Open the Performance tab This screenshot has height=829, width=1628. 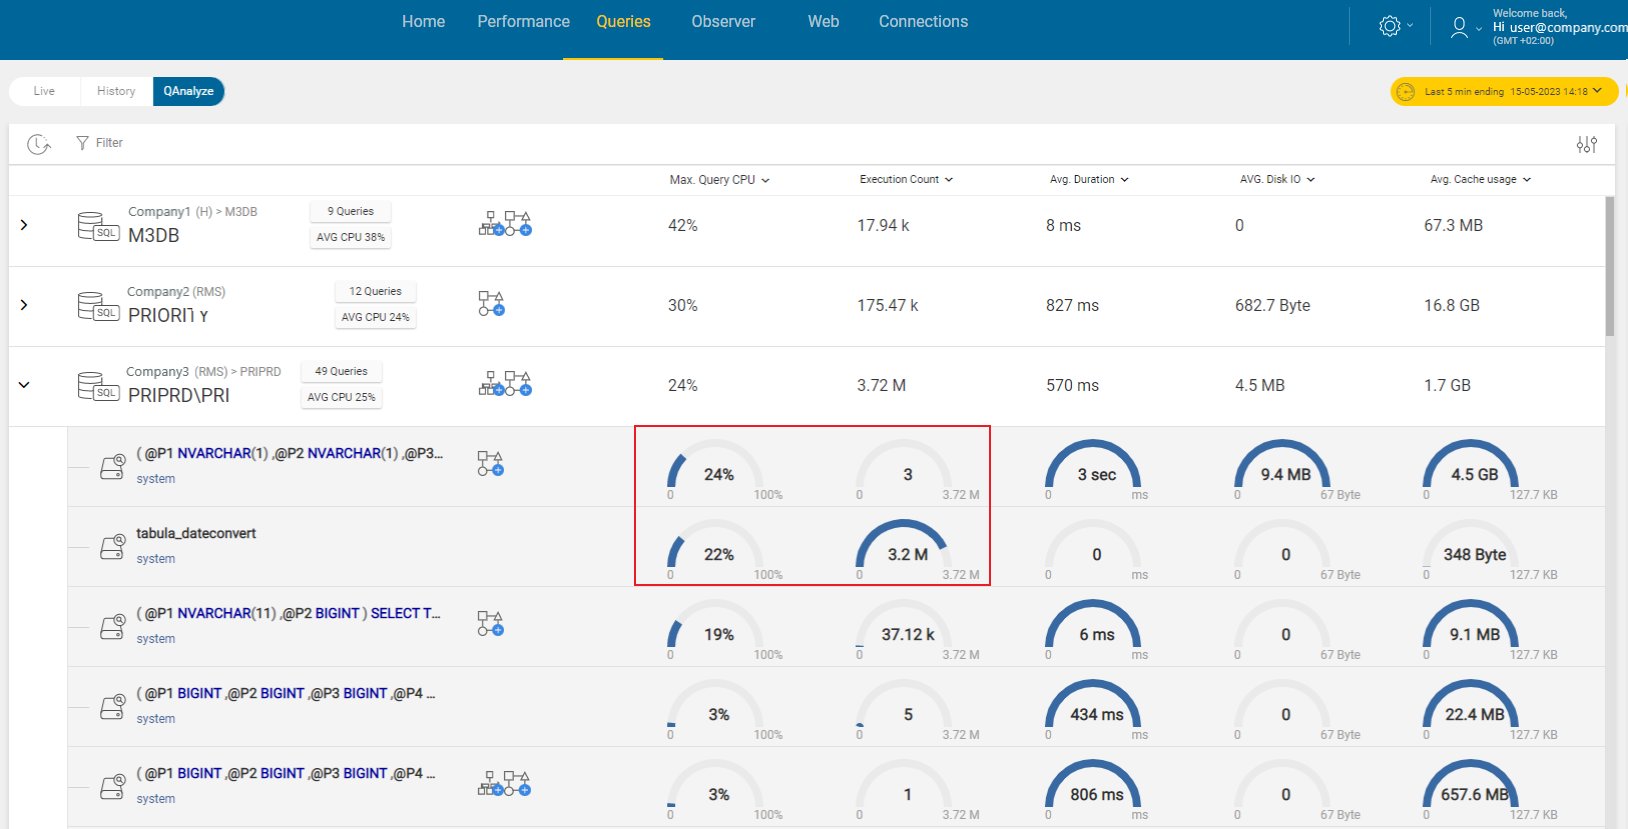(523, 22)
